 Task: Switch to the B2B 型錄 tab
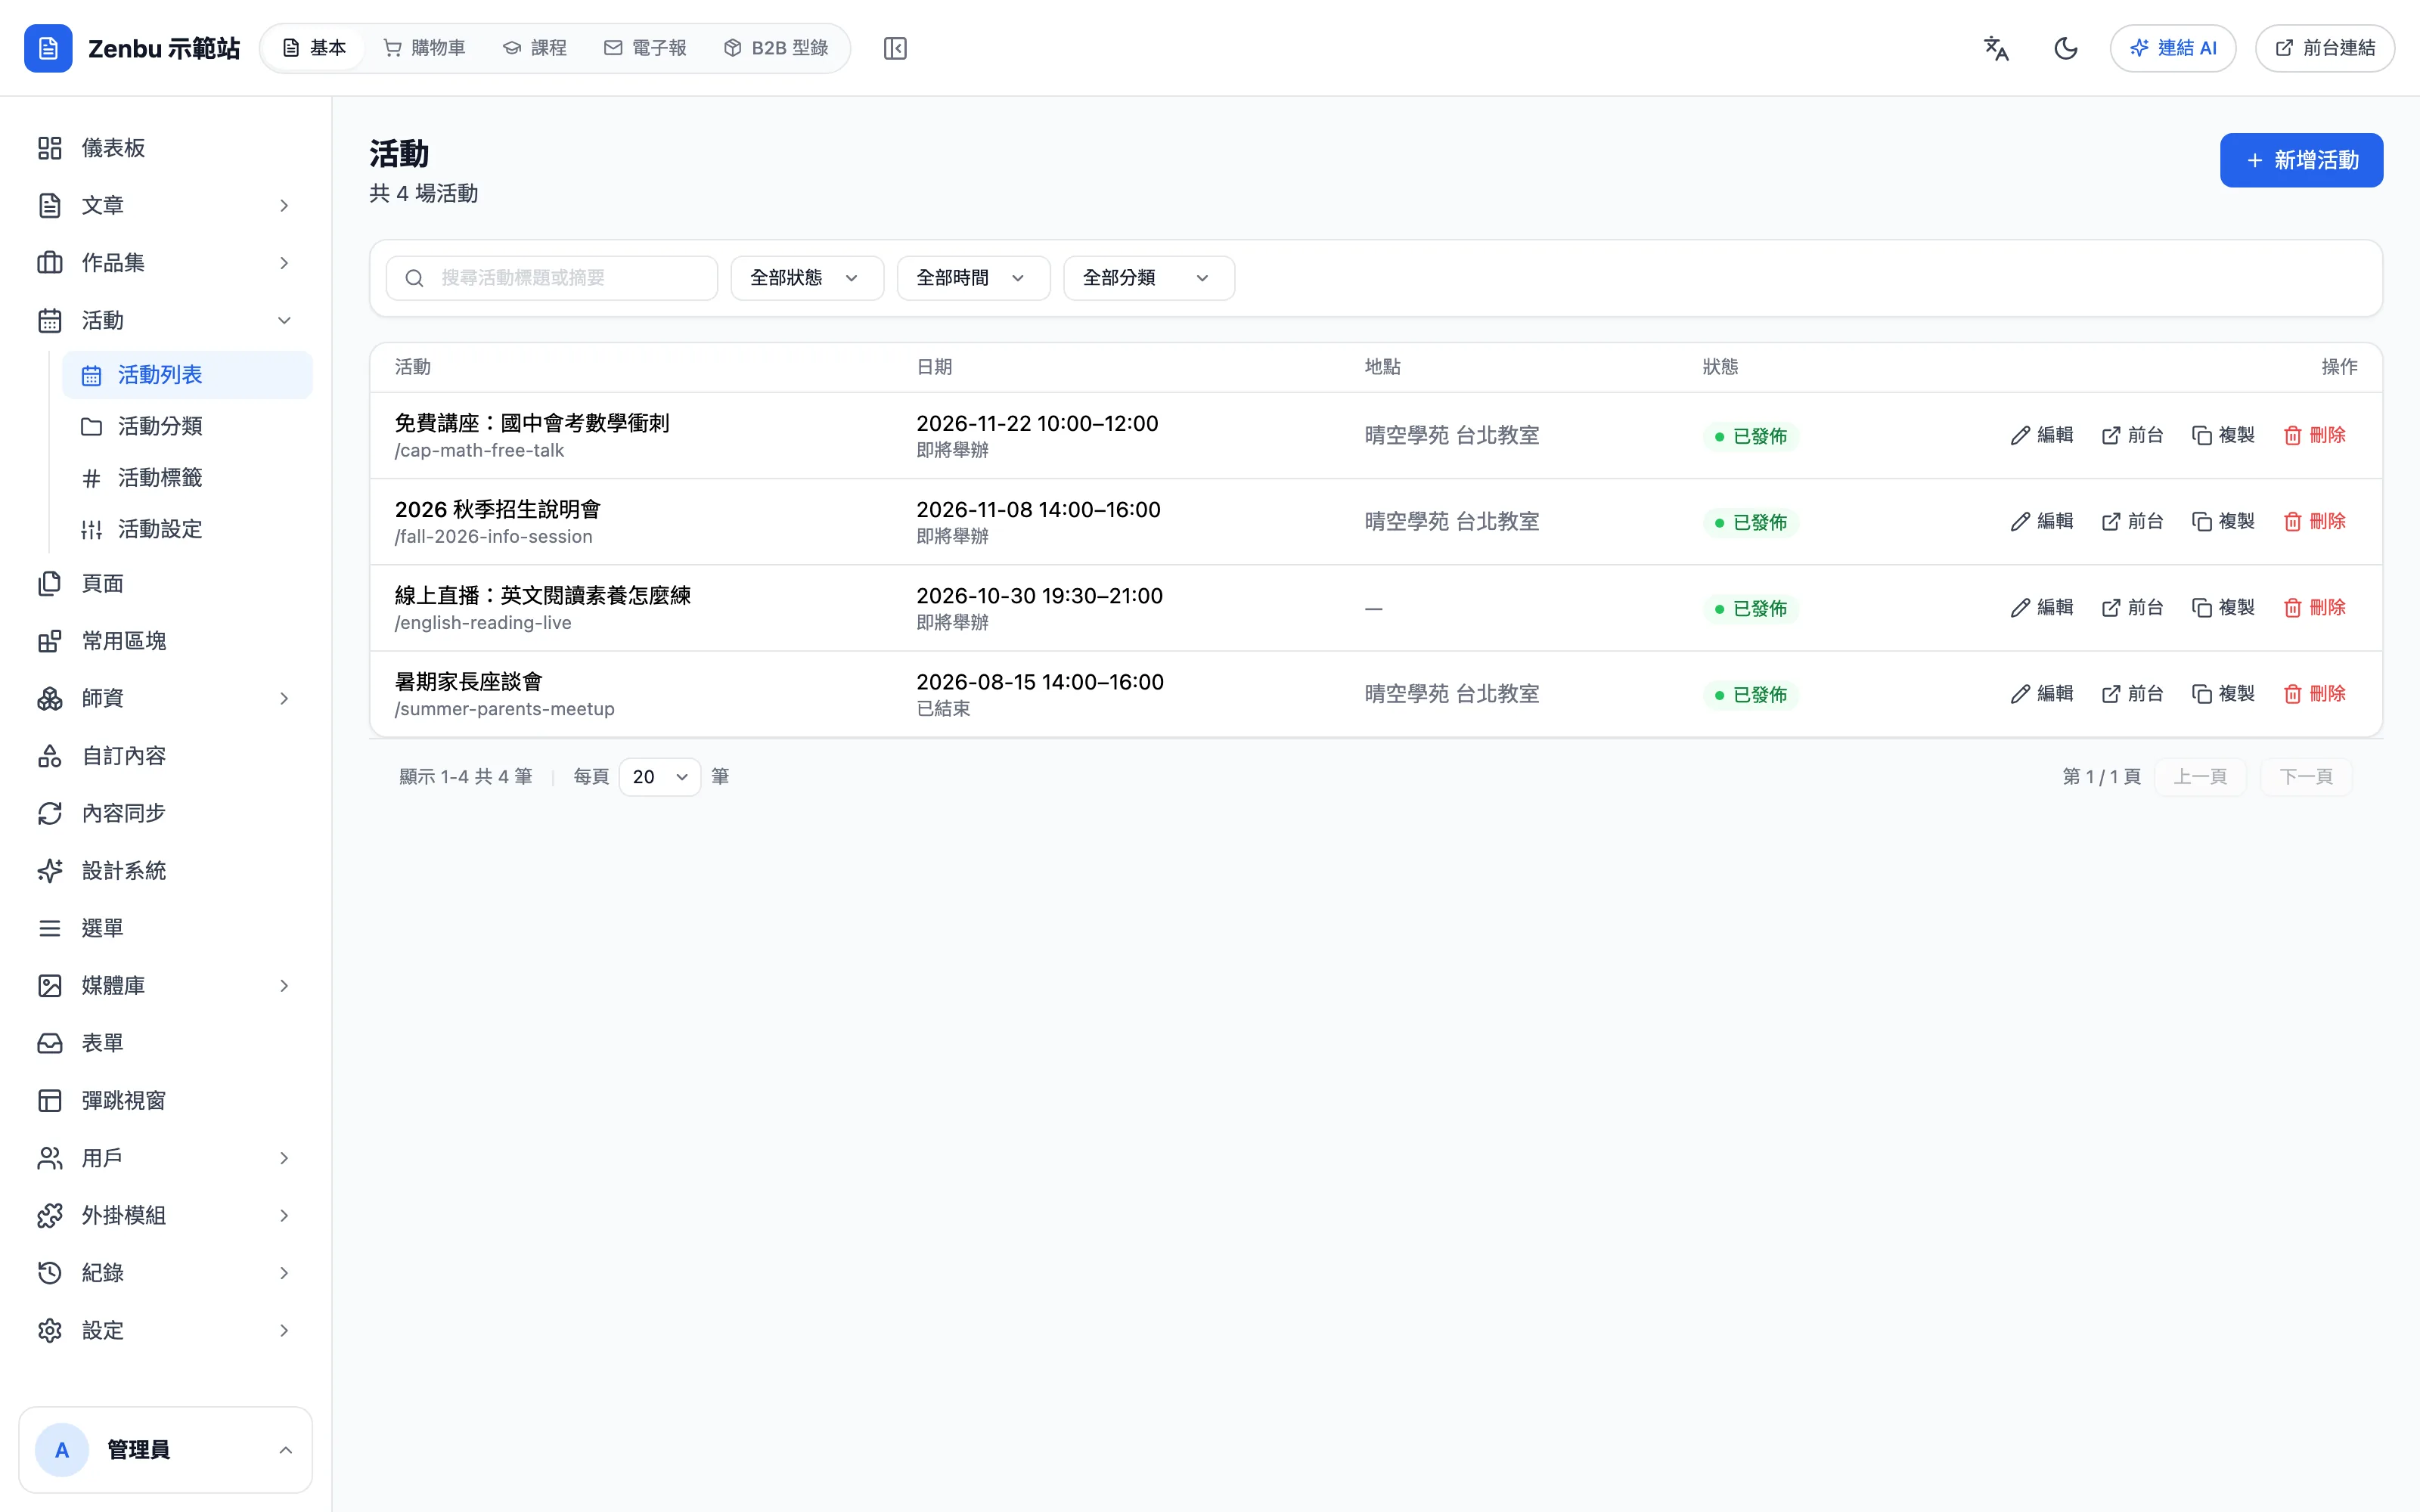click(x=776, y=48)
